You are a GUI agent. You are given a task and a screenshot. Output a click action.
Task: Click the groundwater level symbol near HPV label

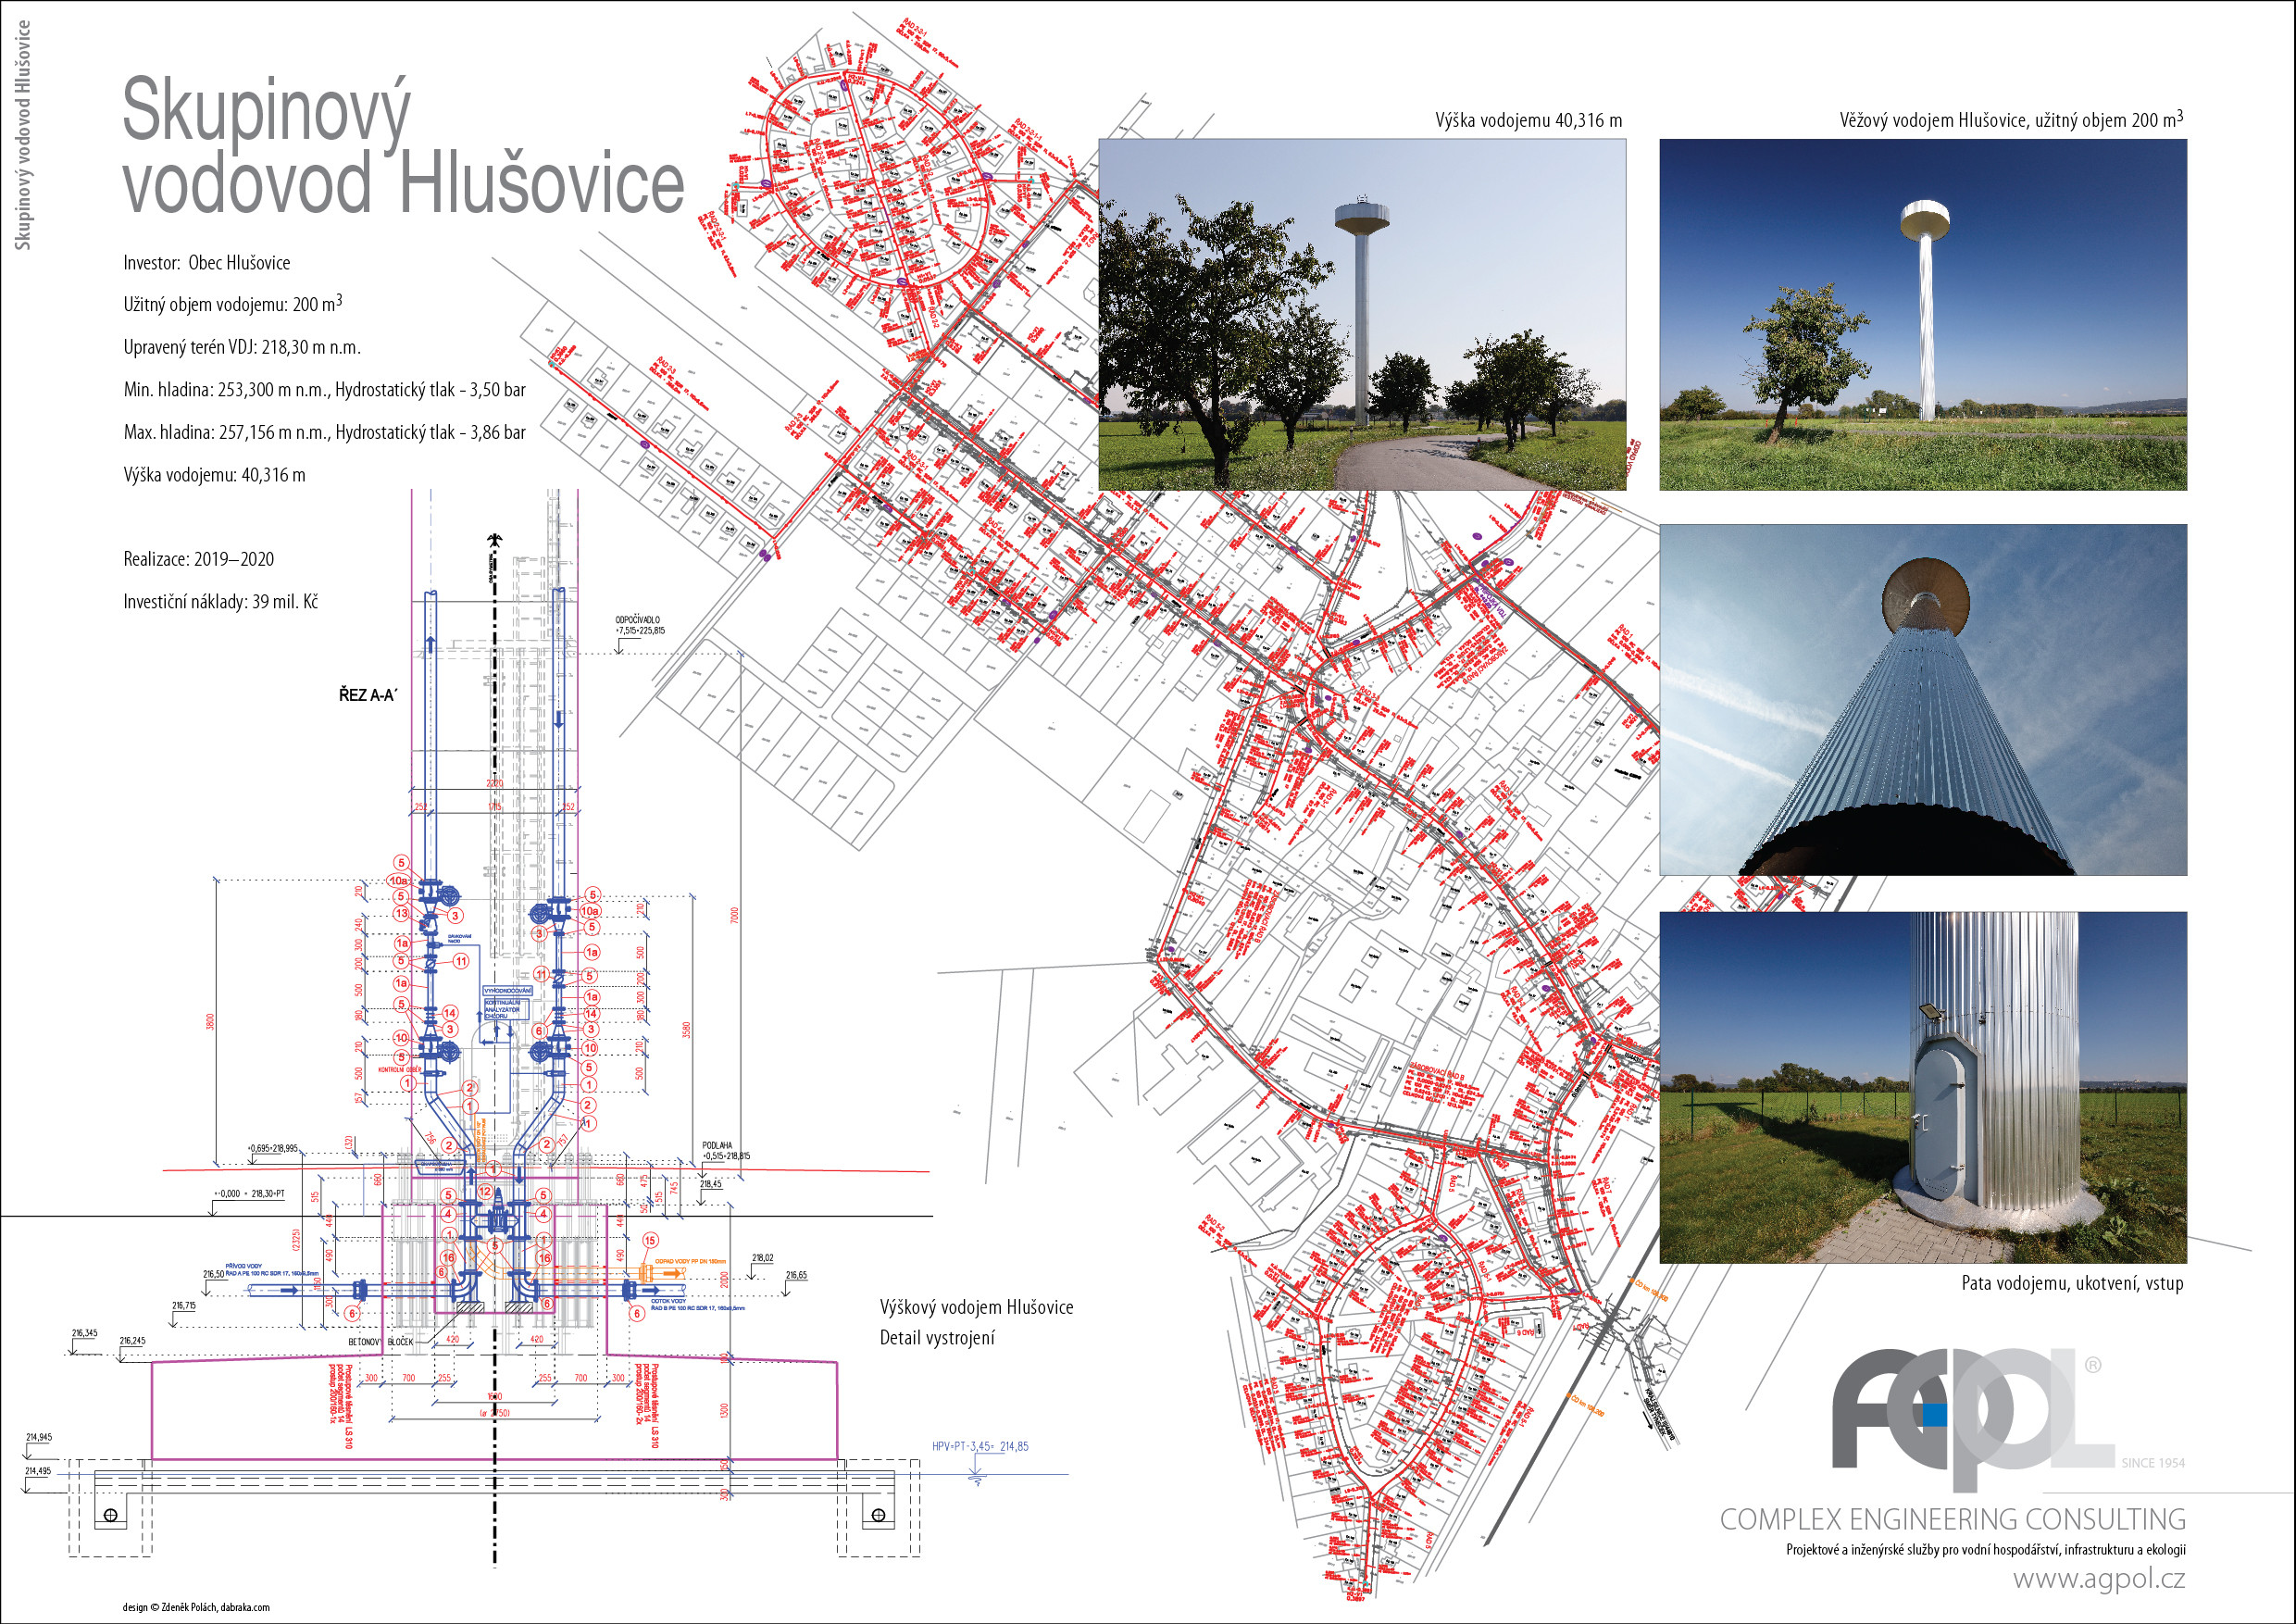(978, 1476)
